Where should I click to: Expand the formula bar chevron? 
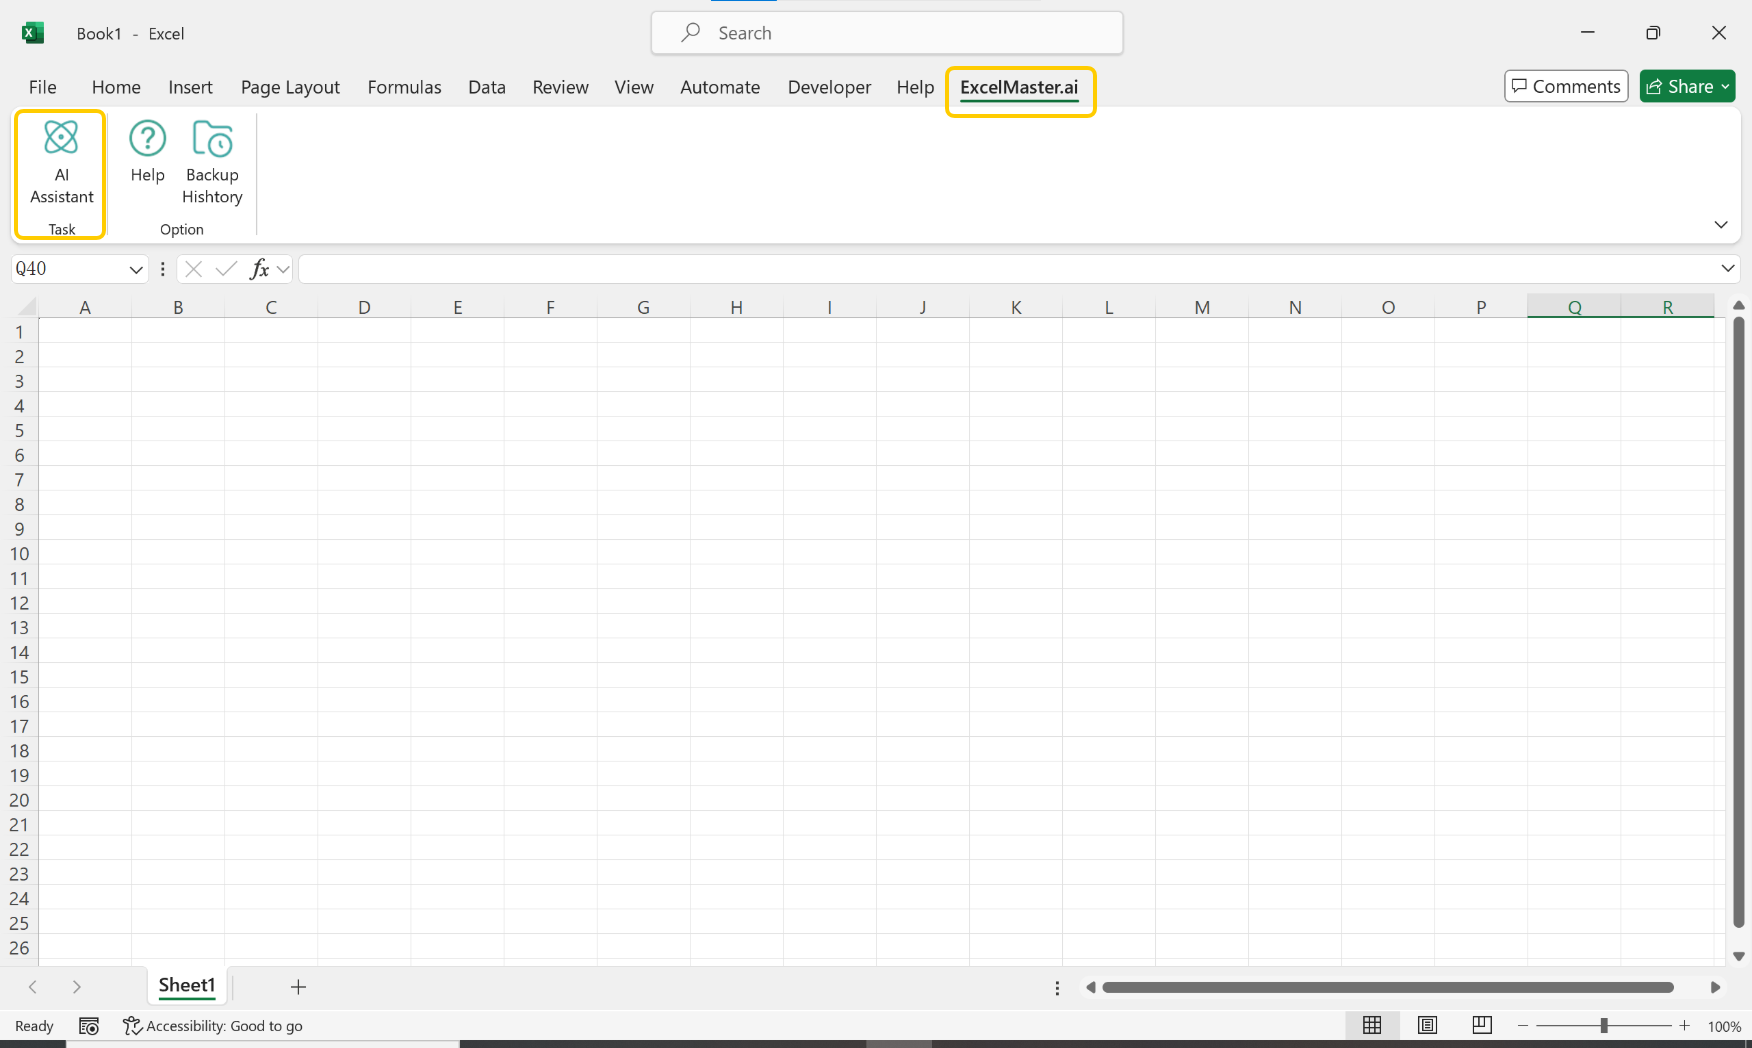(x=1727, y=268)
